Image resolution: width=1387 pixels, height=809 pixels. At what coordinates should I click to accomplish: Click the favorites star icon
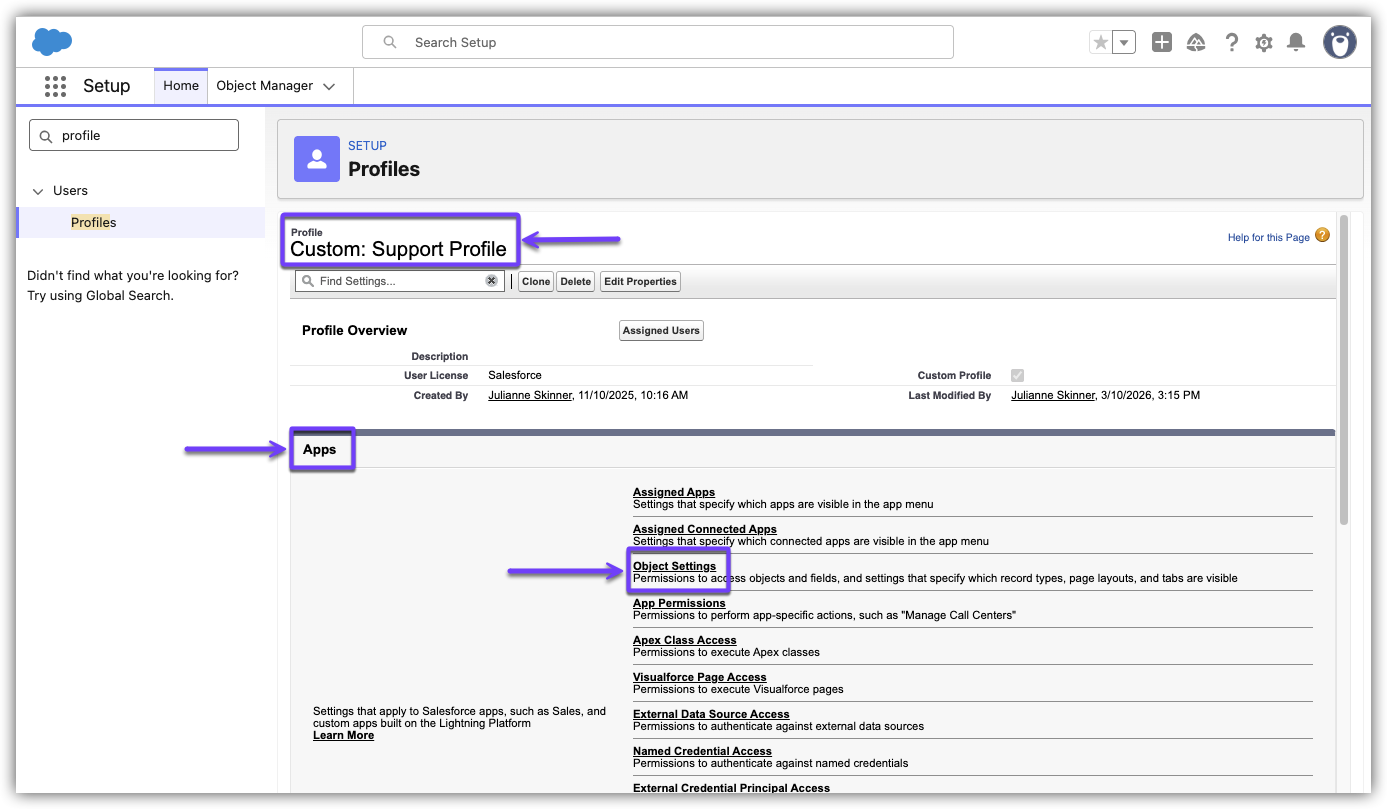coord(1101,42)
